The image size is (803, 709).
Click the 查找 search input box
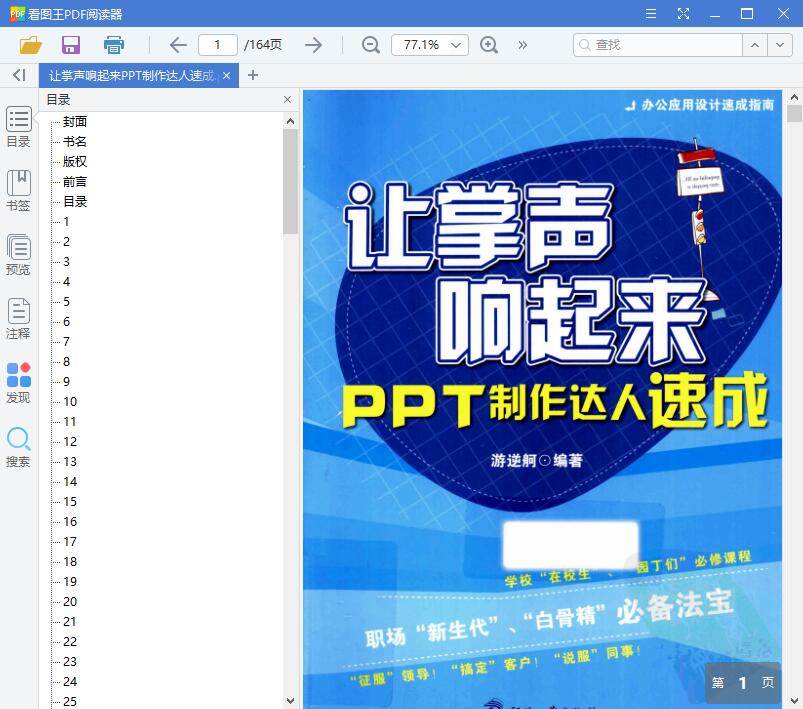(x=658, y=45)
